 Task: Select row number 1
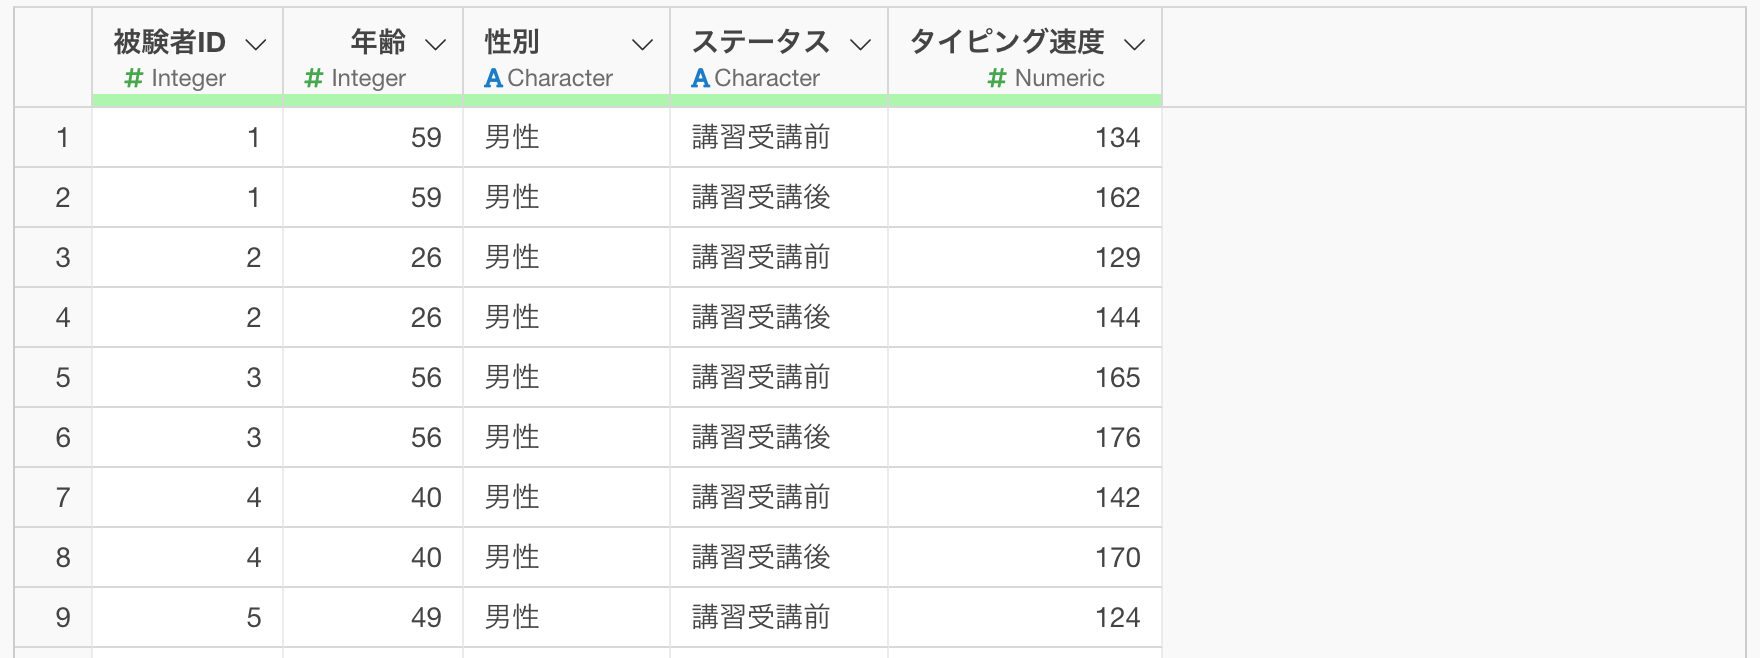point(62,137)
